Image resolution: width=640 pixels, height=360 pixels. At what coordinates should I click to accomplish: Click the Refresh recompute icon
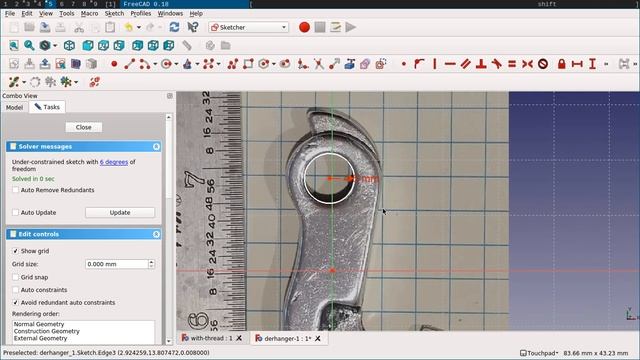coord(174,27)
